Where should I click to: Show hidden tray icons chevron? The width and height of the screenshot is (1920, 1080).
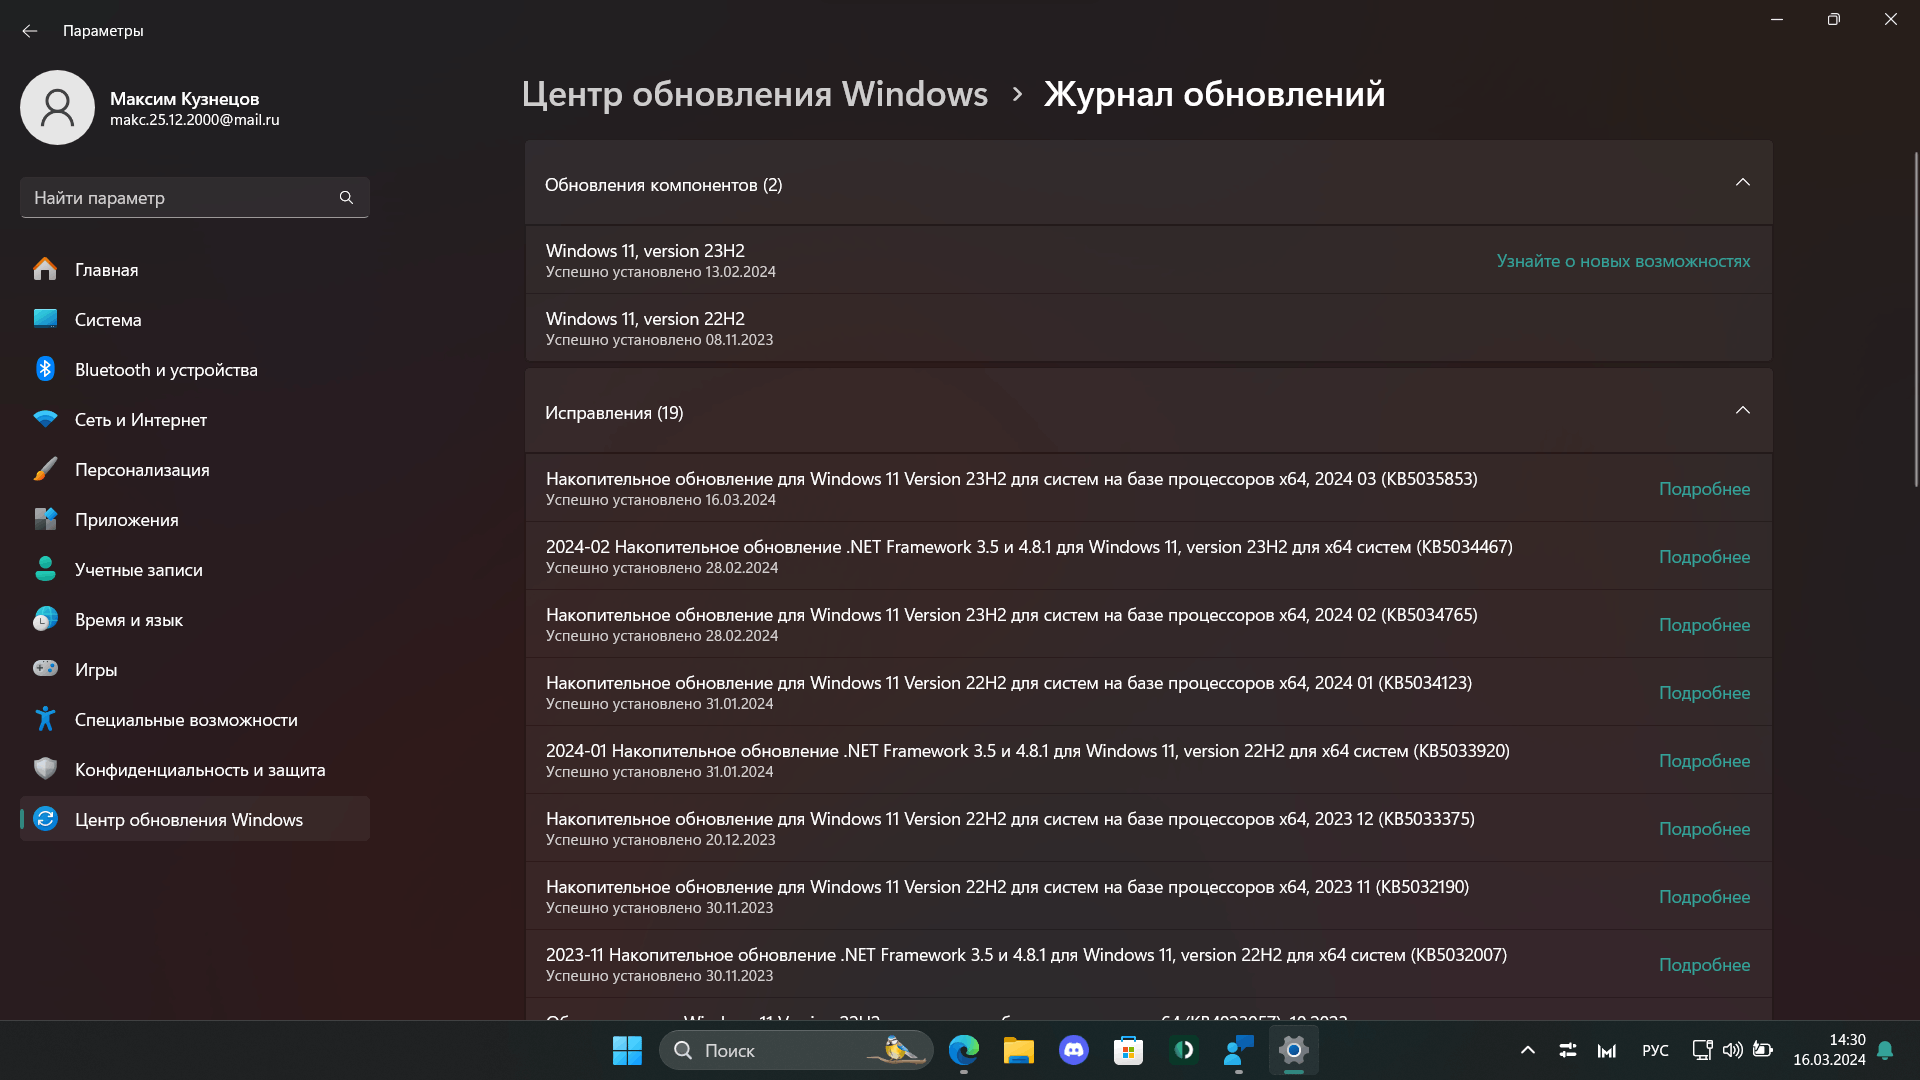(x=1528, y=1050)
